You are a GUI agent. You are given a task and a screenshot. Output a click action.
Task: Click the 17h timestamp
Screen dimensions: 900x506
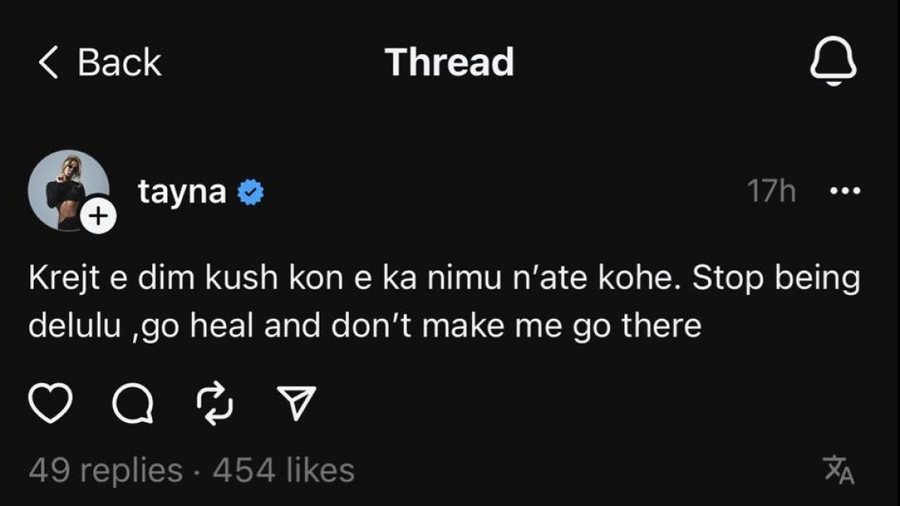[771, 192]
